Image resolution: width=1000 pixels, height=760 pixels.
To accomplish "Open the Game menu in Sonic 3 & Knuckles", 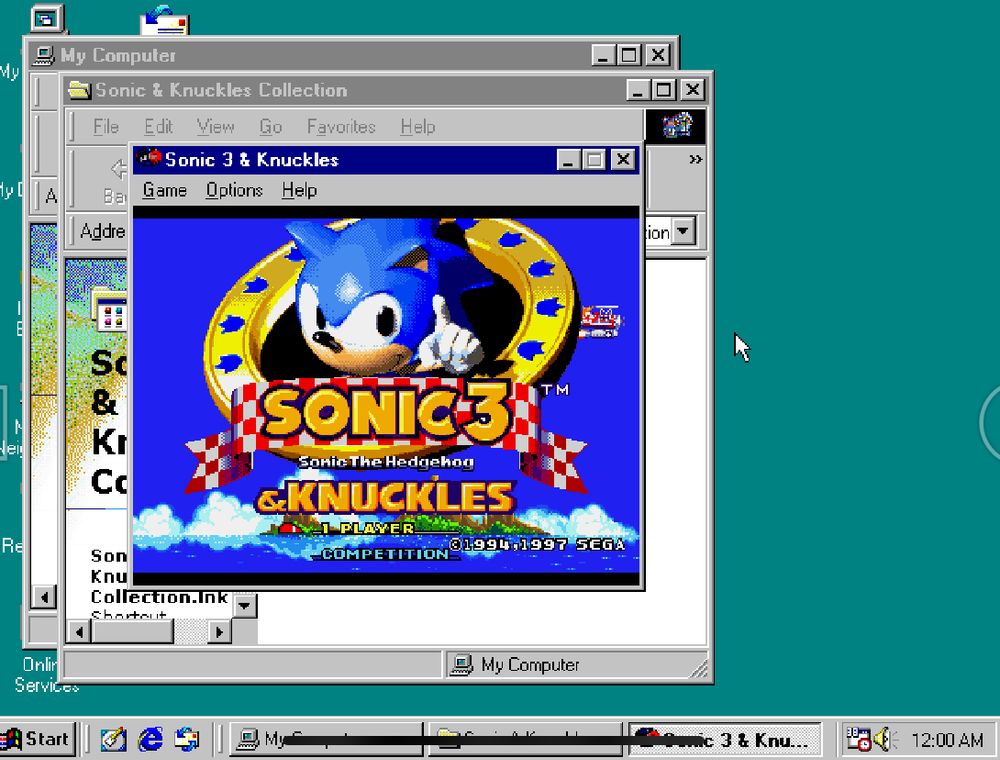I will pyautogui.click(x=165, y=191).
